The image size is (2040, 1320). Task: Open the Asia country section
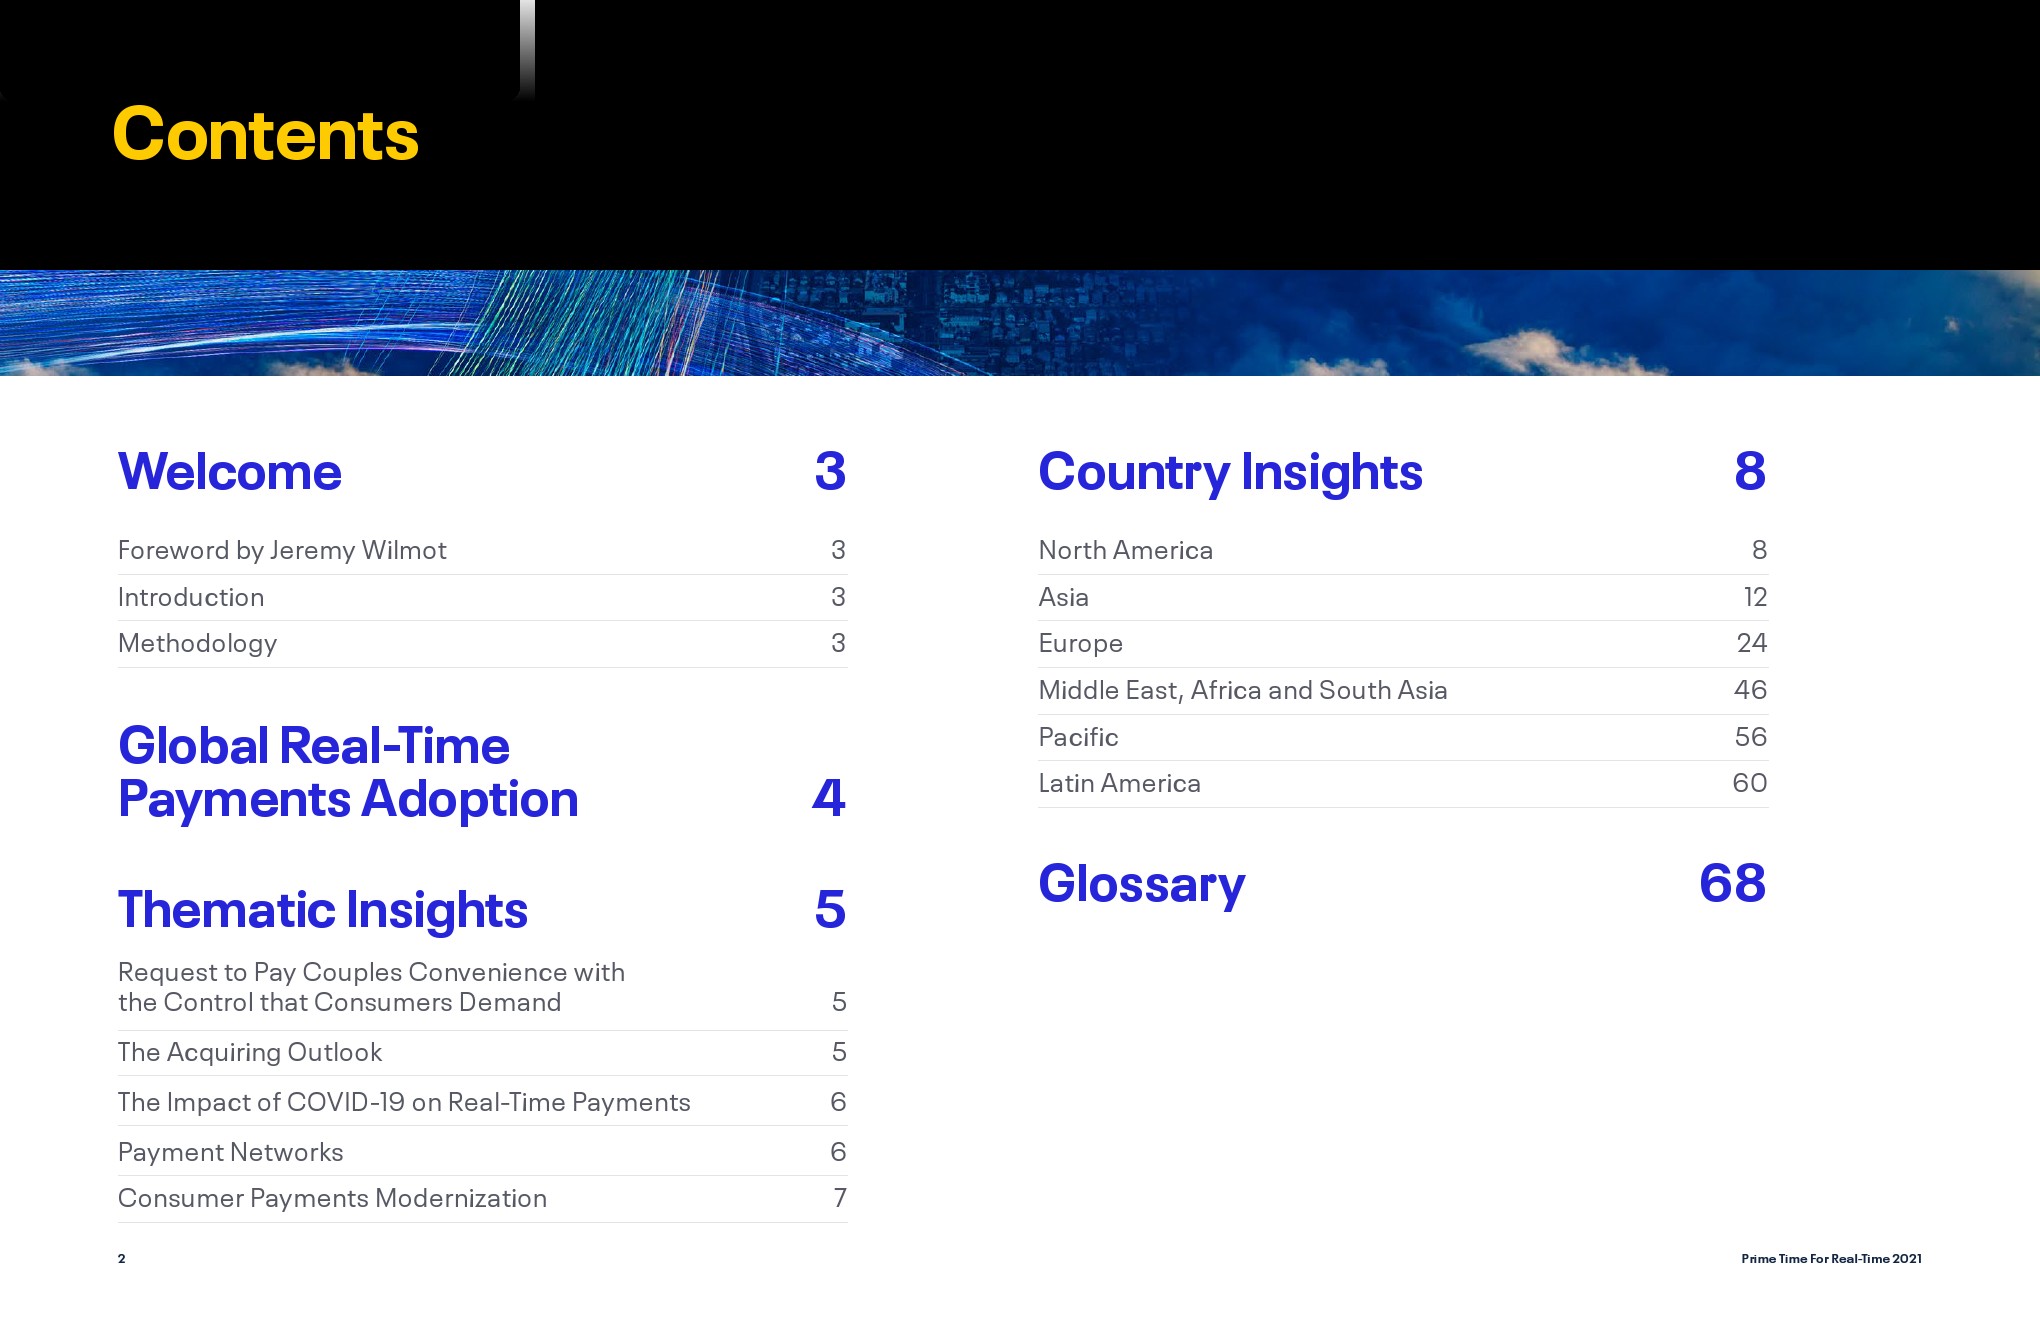tap(1063, 597)
